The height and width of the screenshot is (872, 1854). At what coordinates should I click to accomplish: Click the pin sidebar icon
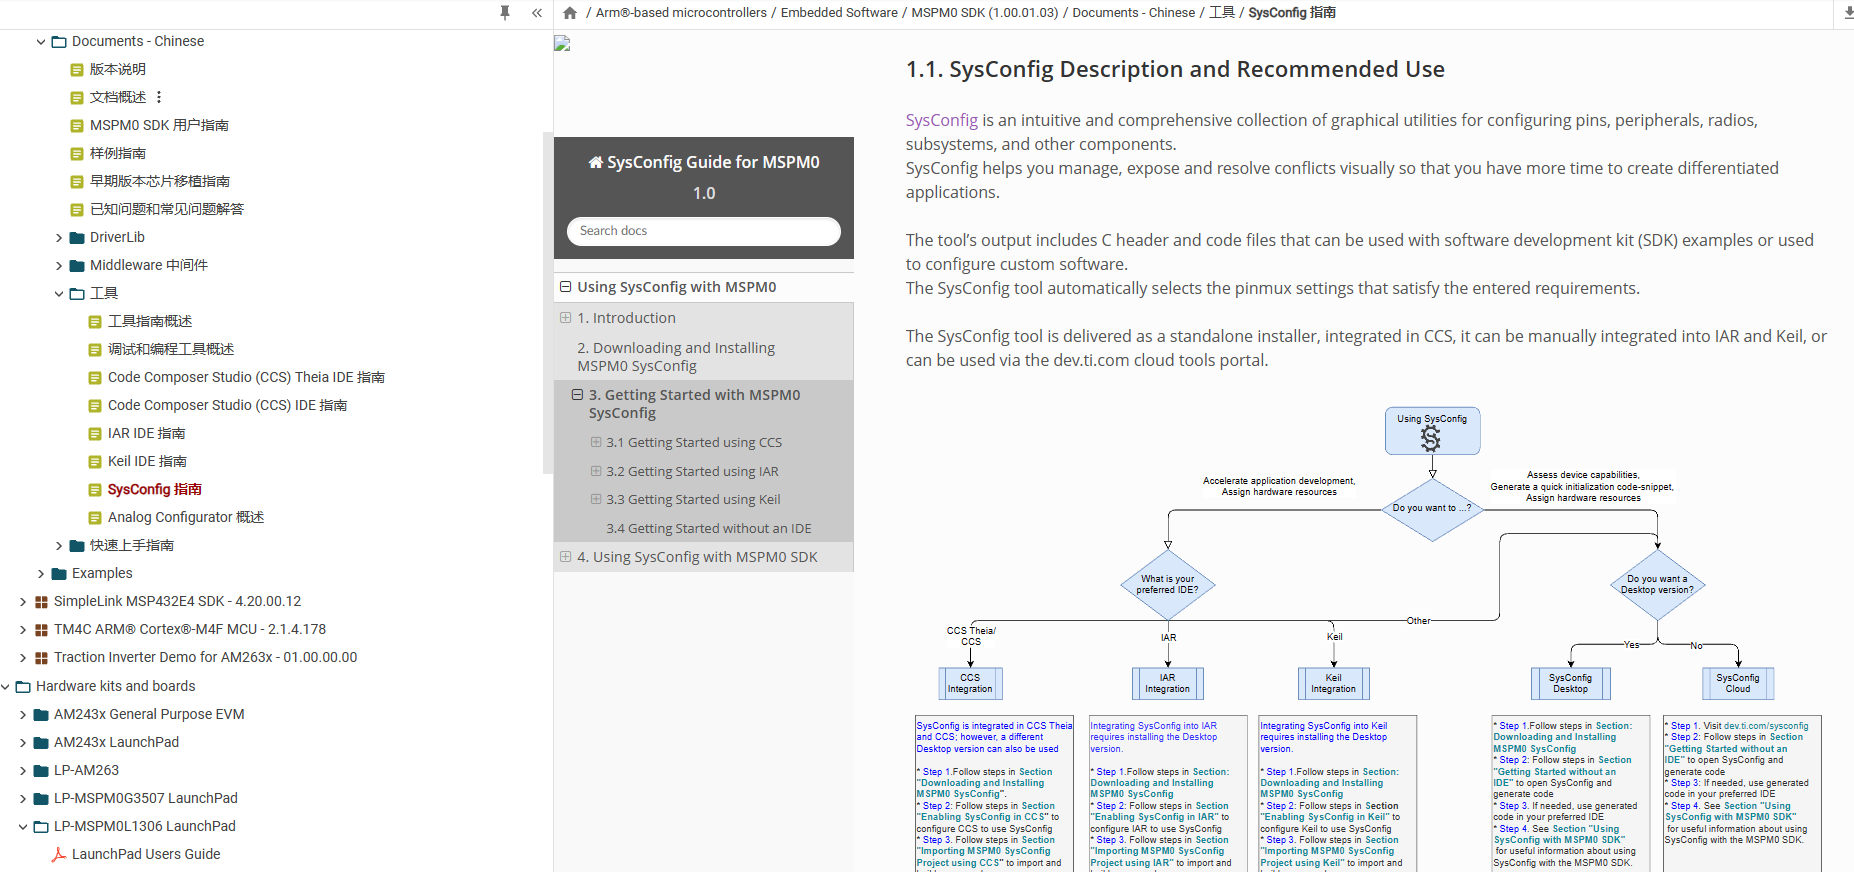pos(505,13)
